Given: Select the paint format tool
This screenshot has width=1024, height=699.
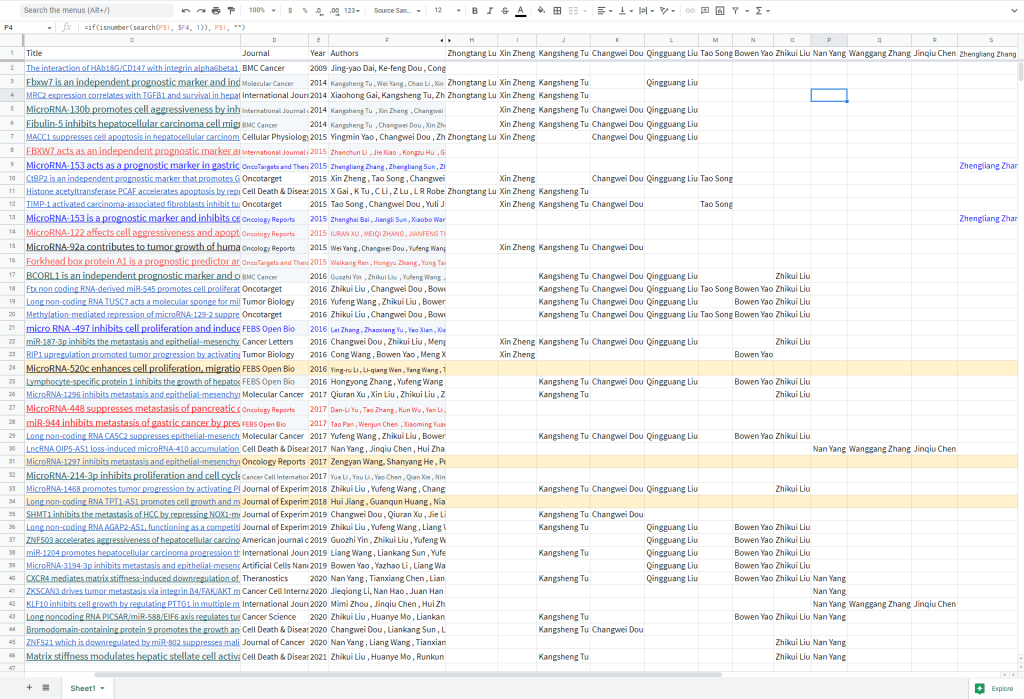Looking at the screenshot, I should tap(231, 10).
